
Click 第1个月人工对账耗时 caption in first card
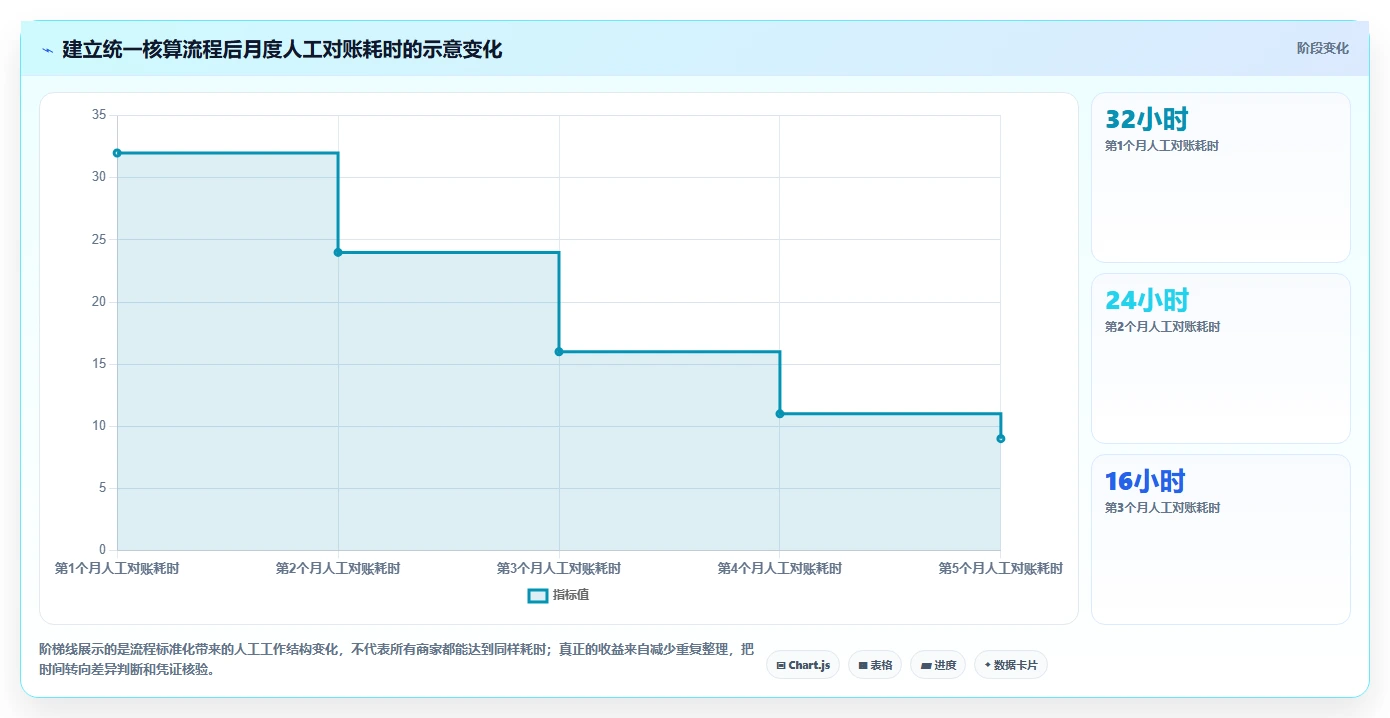[1162, 146]
